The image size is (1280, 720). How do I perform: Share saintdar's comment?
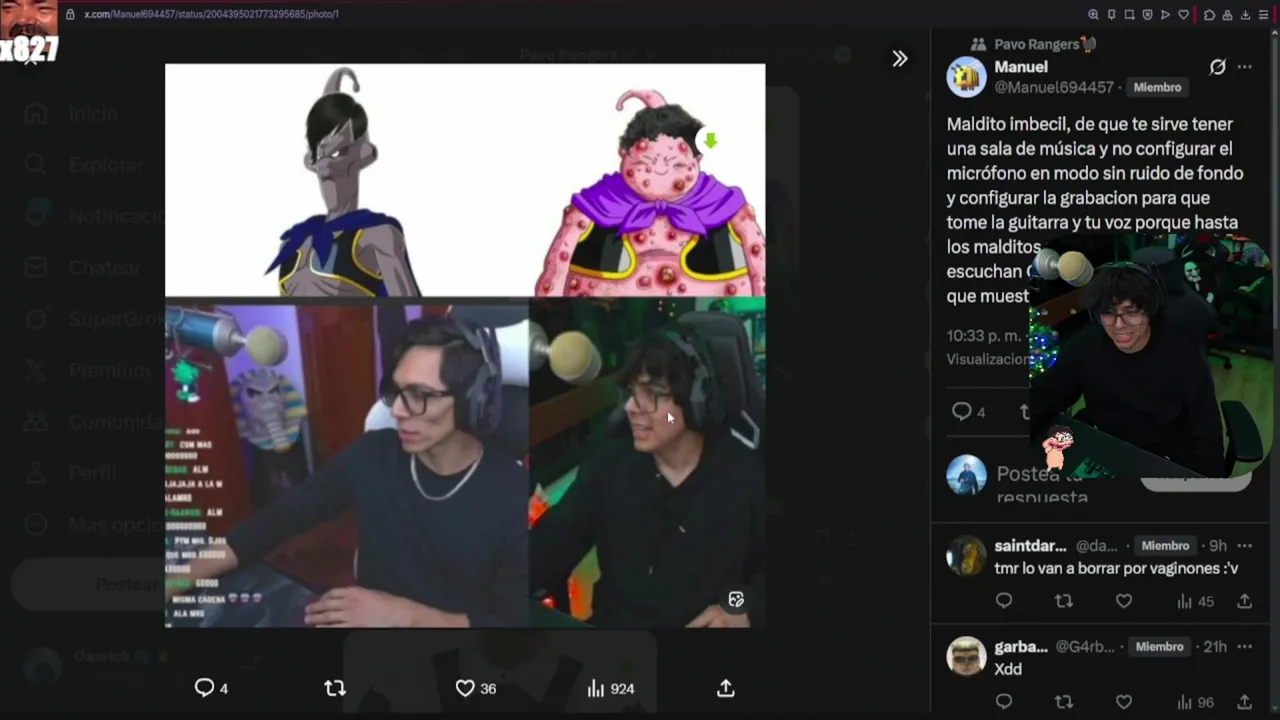click(x=1244, y=601)
